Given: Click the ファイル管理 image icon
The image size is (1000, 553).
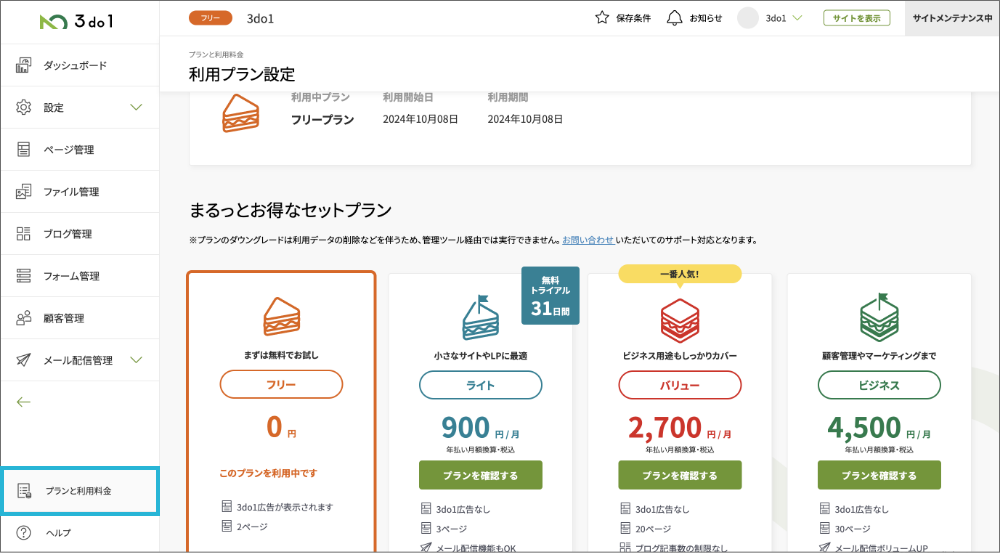Looking at the screenshot, I should coord(24,191).
